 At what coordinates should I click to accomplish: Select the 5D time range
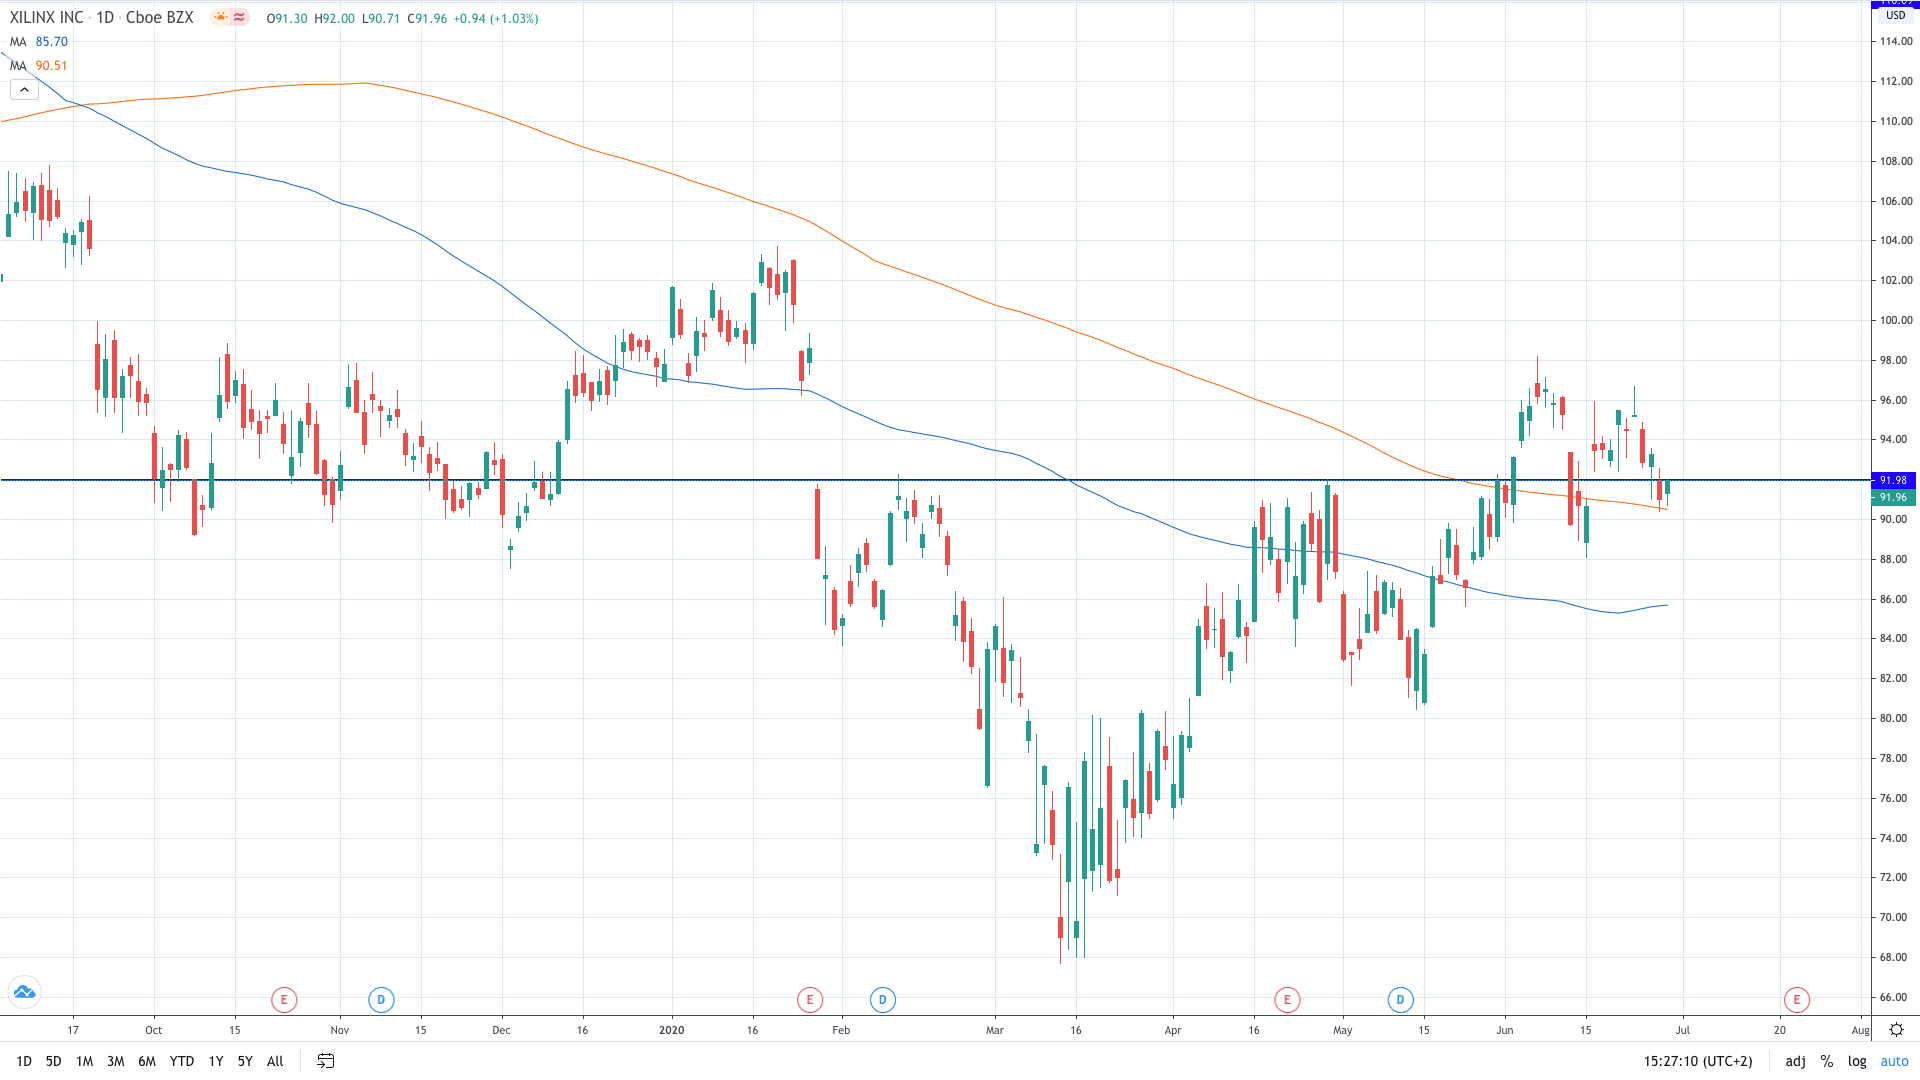54,1061
